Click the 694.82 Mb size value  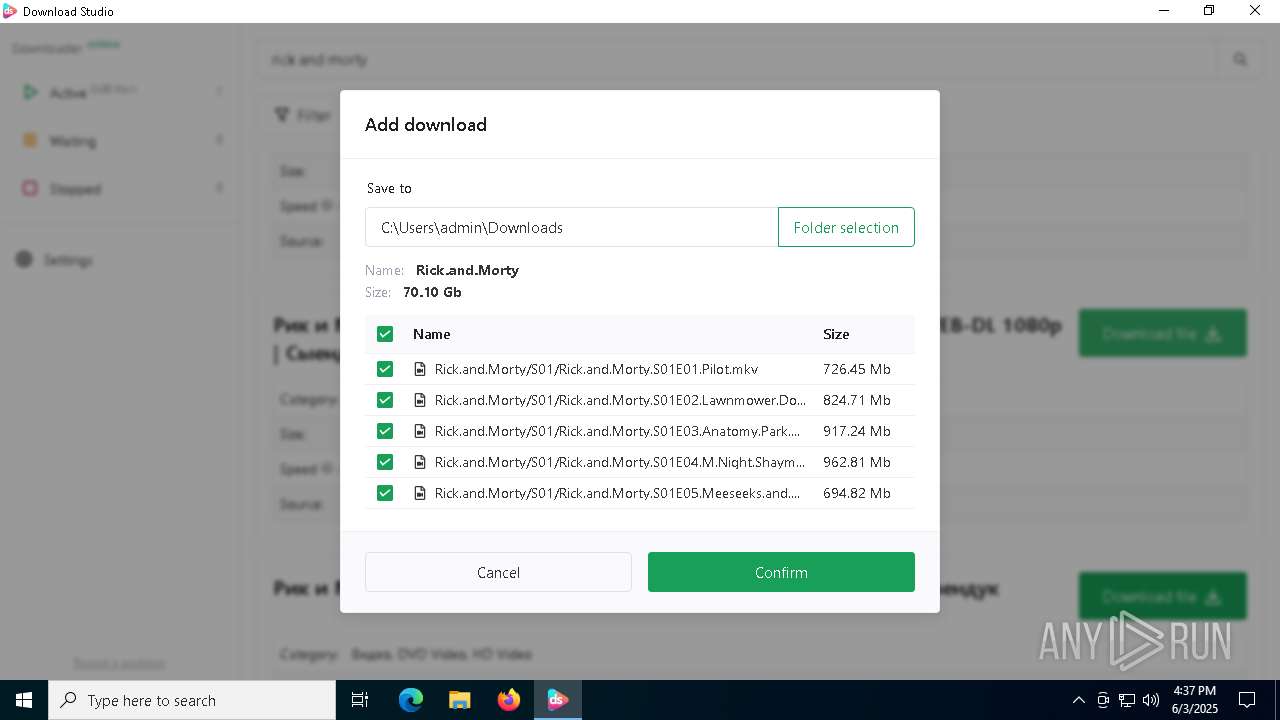857,493
